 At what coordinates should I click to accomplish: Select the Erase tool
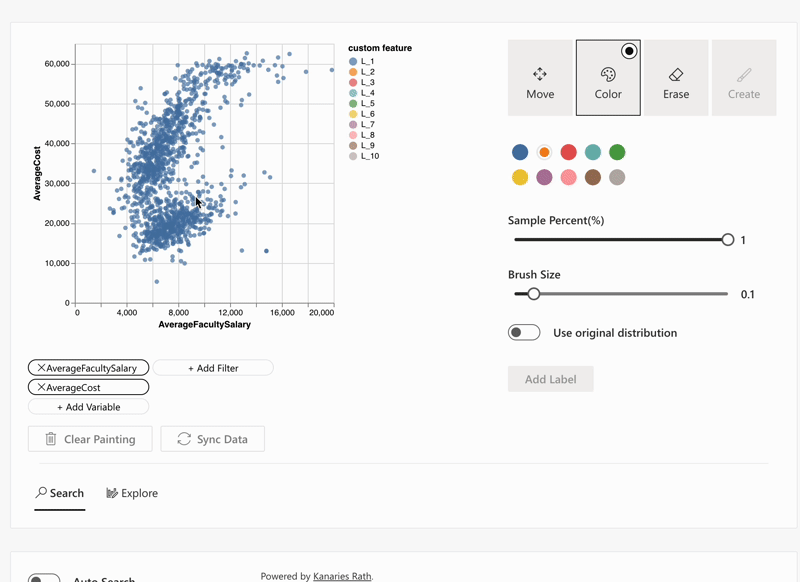pos(676,78)
